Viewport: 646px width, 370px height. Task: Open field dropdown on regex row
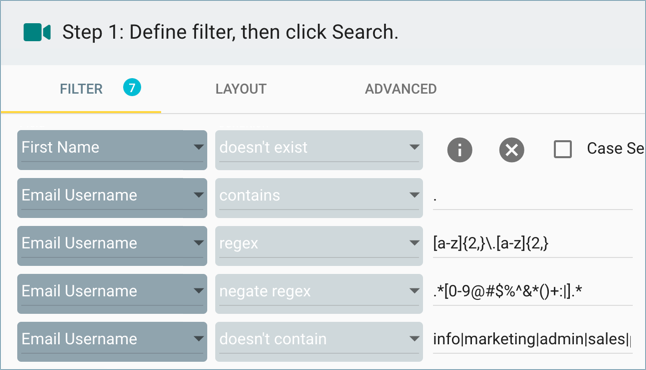[x=112, y=246]
